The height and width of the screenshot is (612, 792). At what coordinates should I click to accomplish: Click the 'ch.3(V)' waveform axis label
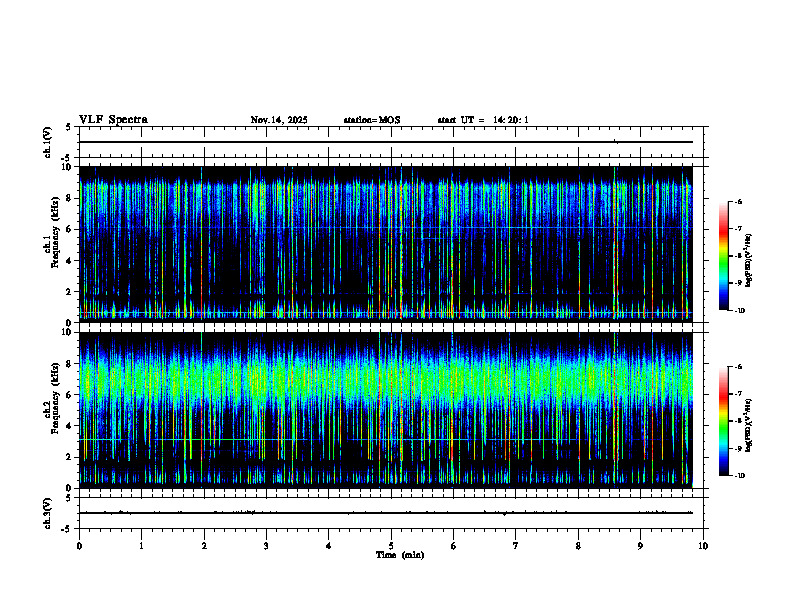pyautogui.click(x=47, y=513)
